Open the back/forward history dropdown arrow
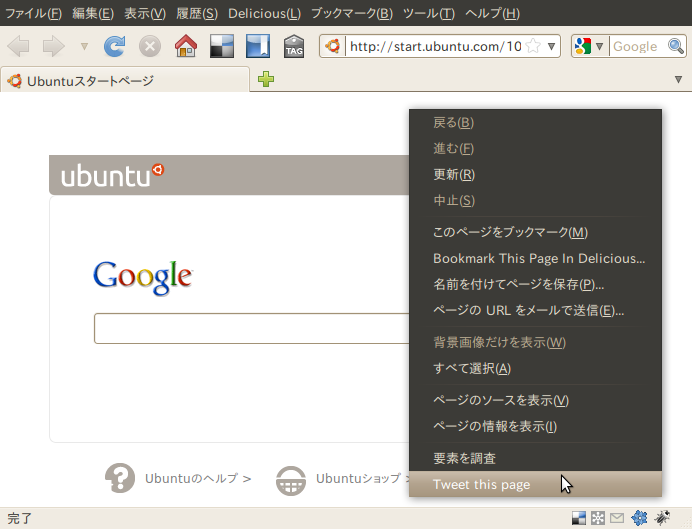Viewport: 692px width, 529px height. (x=84, y=46)
